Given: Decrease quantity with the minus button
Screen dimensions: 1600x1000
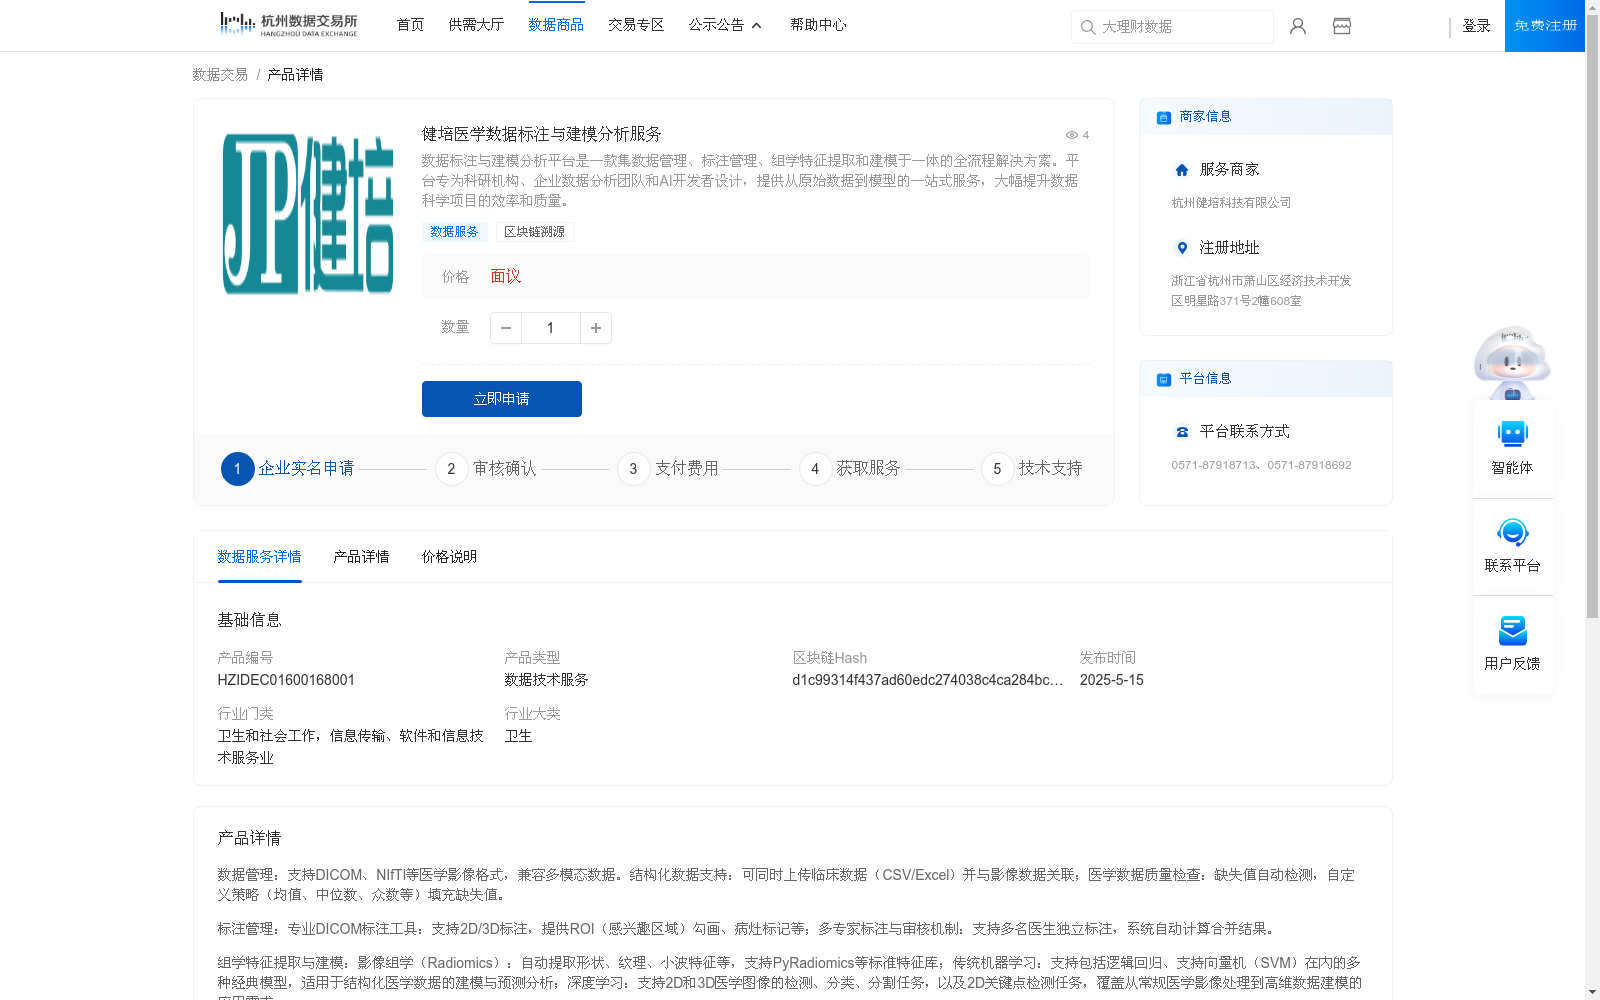Looking at the screenshot, I should (x=506, y=328).
